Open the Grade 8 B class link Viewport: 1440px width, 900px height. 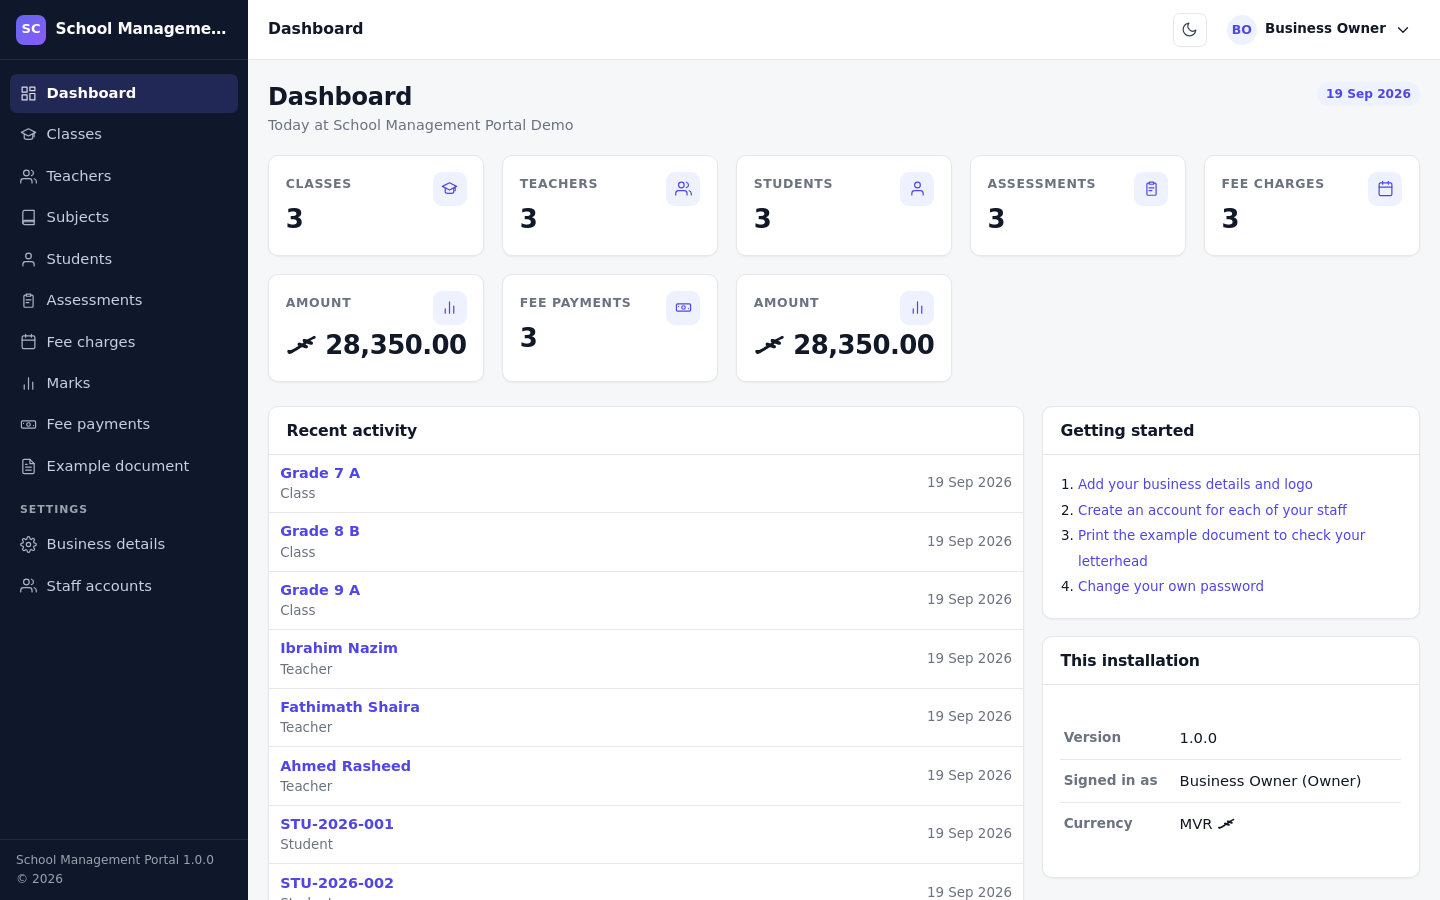(x=320, y=531)
